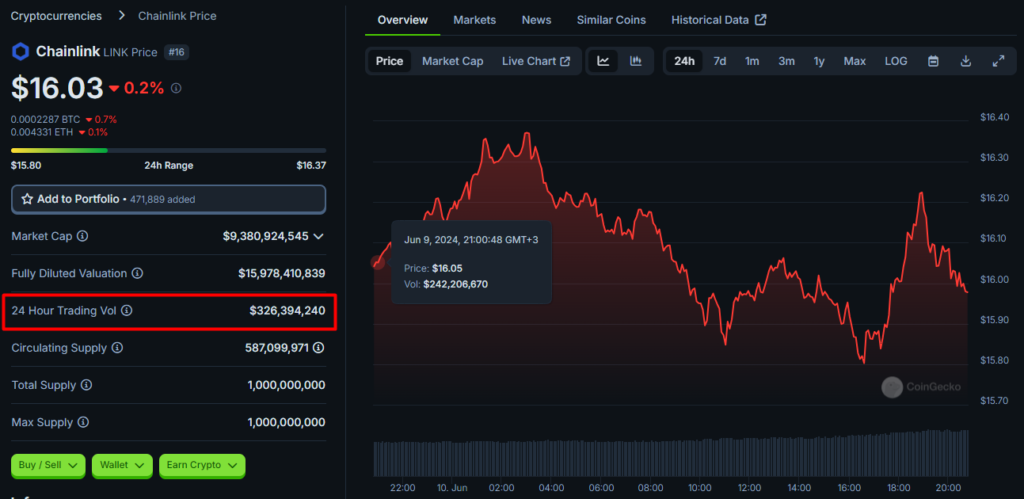The height and width of the screenshot is (499, 1024).
Task: Toggle the LOG scale option
Action: 895,61
